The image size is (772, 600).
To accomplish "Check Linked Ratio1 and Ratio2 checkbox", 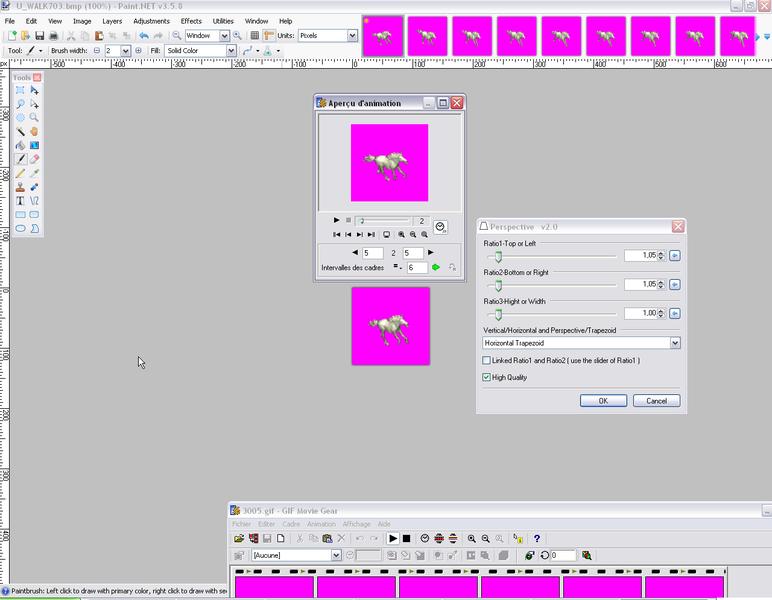I will [x=486, y=360].
